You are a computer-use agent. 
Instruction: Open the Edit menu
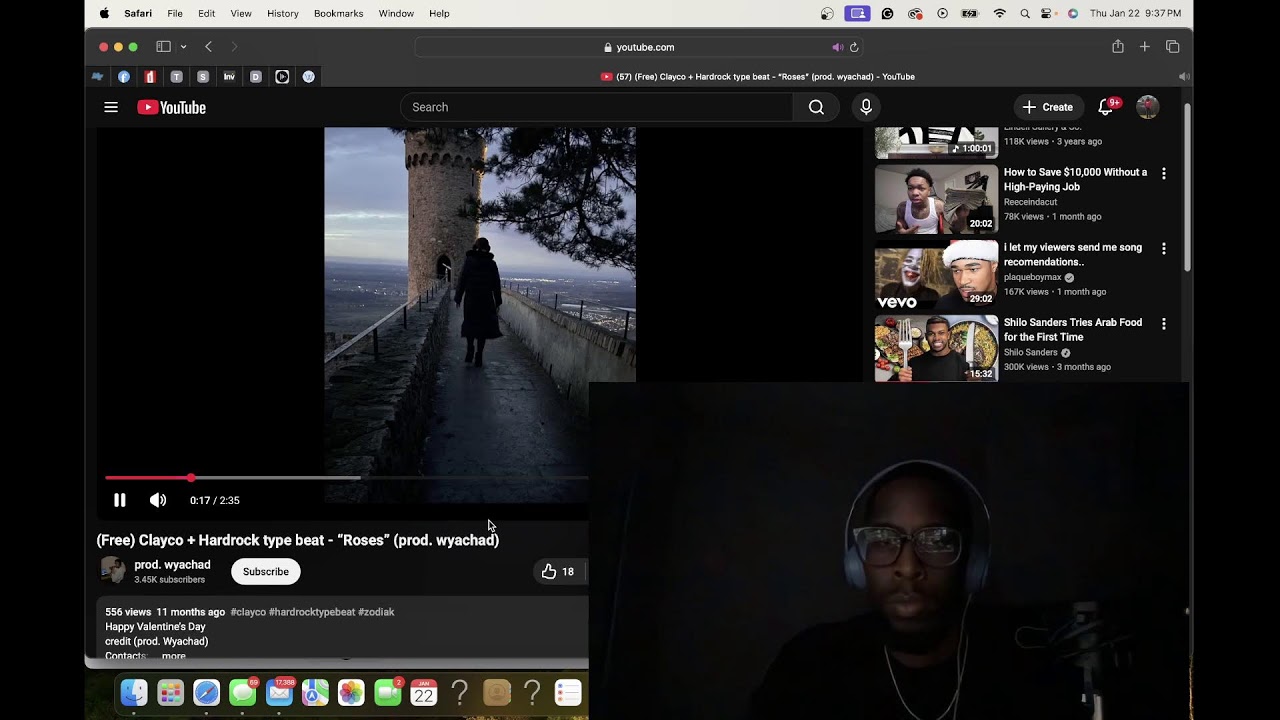[x=207, y=13]
